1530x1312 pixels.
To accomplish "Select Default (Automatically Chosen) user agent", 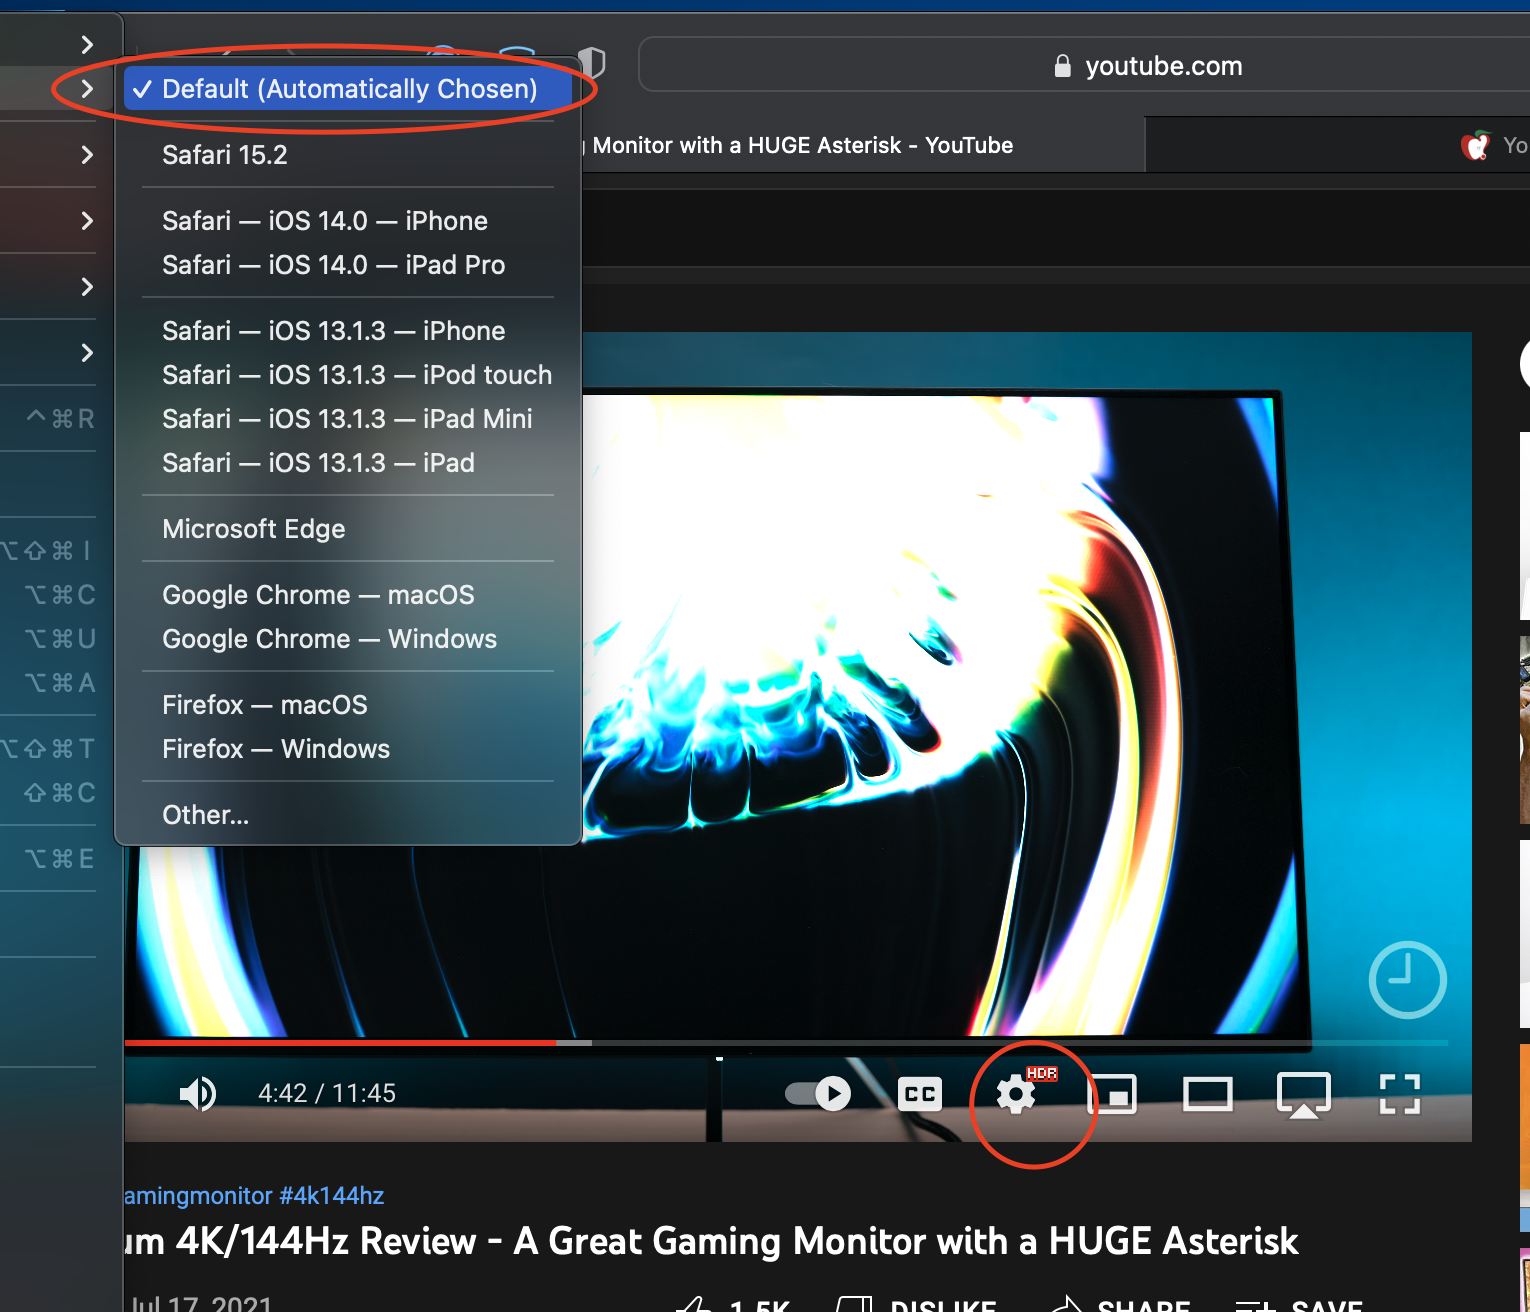I will click(348, 89).
